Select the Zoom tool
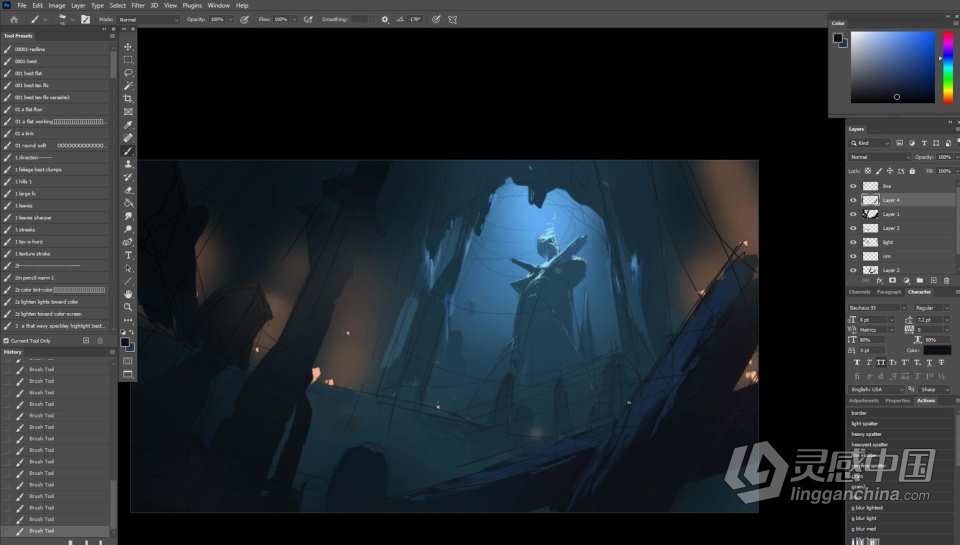The height and width of the screenshot is (545, 960). coord(128,307)
